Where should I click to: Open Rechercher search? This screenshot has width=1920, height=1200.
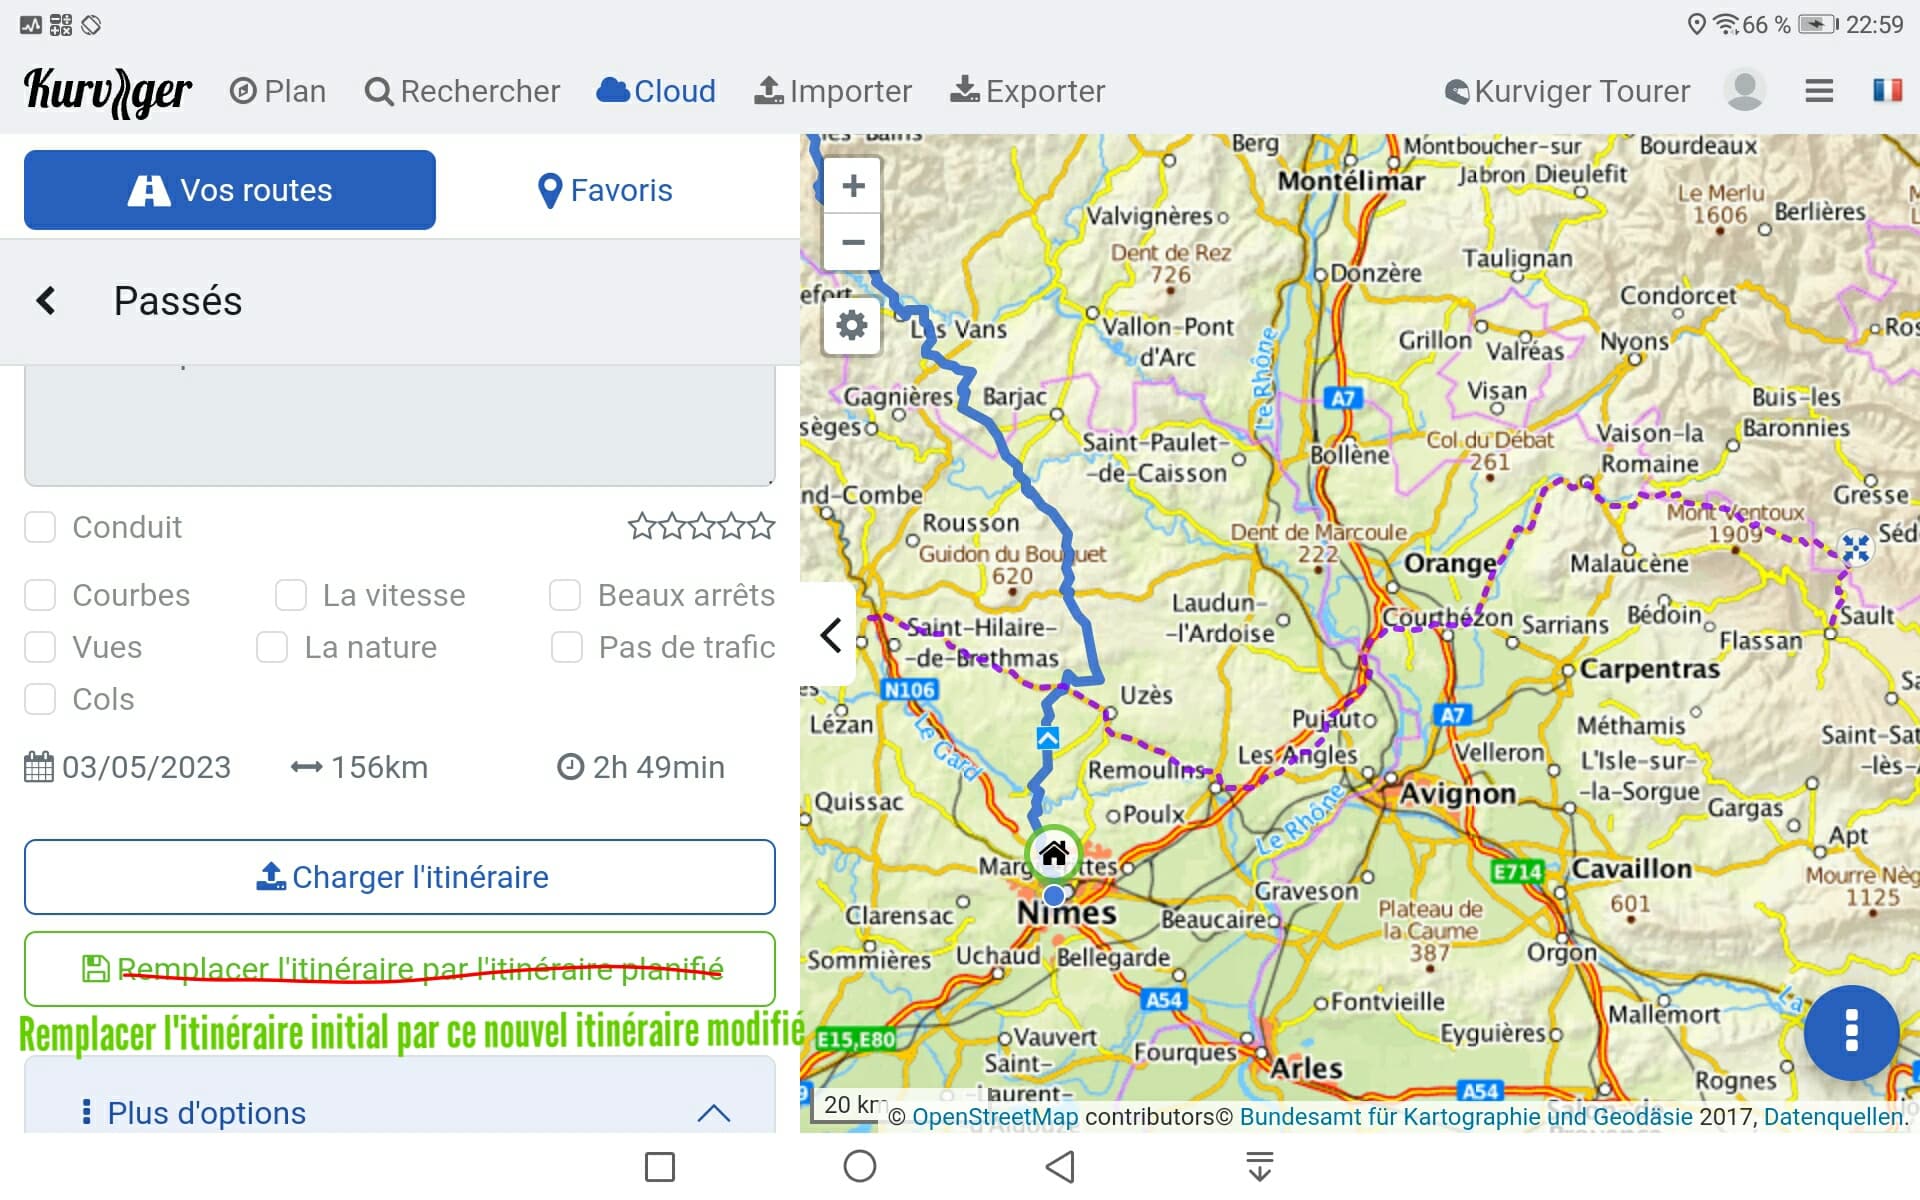pyautogui.click(x=462, y=91)
